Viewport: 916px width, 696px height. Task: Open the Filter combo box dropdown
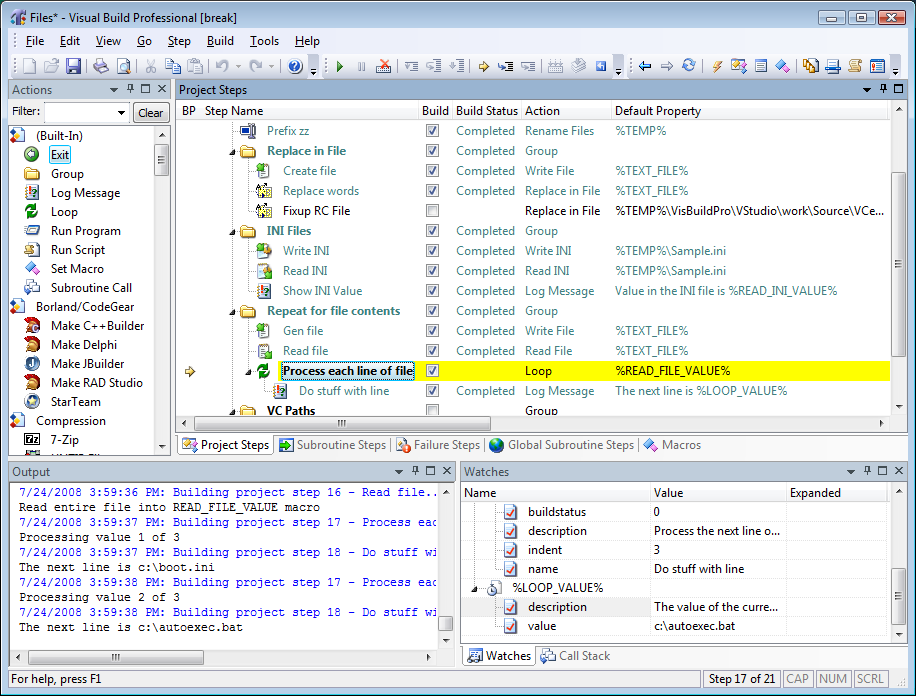click(x=122, y=113)
